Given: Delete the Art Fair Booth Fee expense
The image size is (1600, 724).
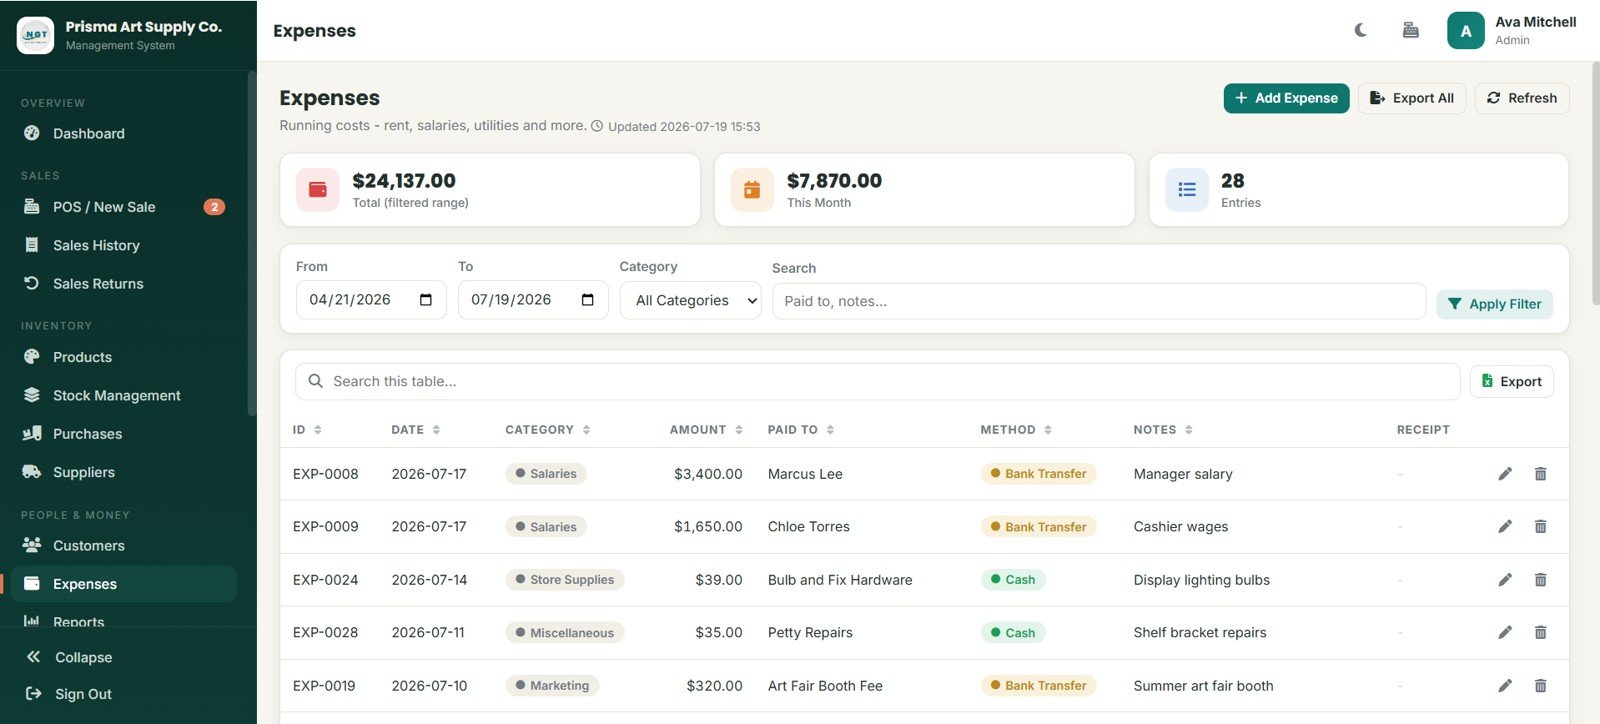Looking at the screenshot, I should pyautogui.click(x=1541, y=685).
